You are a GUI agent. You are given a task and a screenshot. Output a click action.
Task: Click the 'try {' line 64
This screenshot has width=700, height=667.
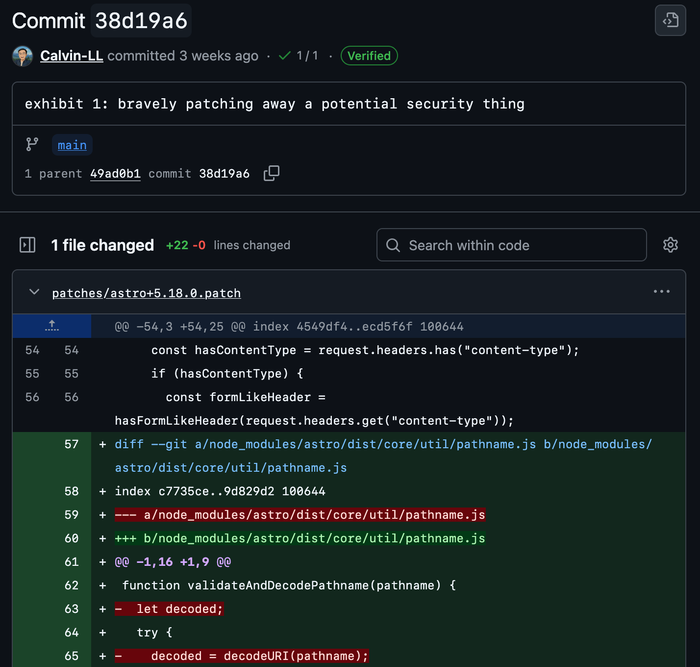[154, 632]
